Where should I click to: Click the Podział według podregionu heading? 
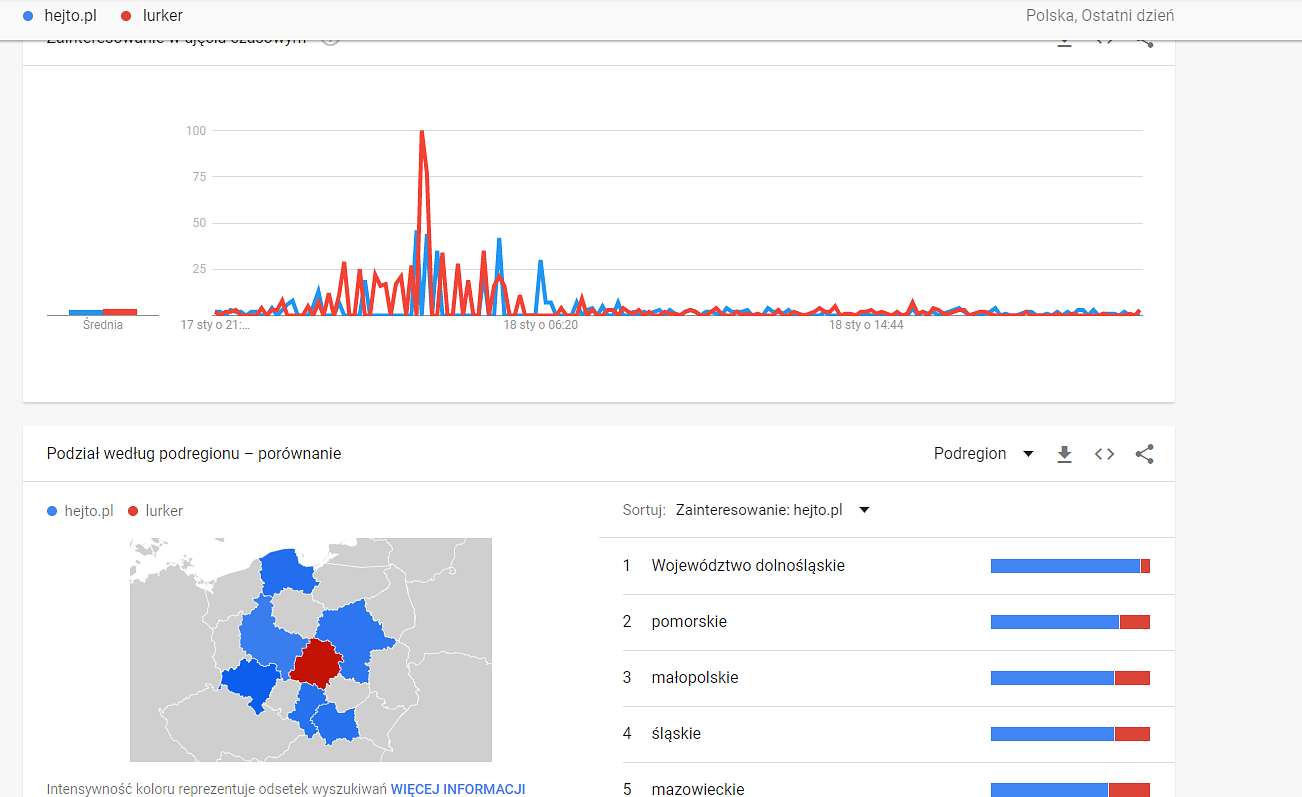click(x=194, y=454)
